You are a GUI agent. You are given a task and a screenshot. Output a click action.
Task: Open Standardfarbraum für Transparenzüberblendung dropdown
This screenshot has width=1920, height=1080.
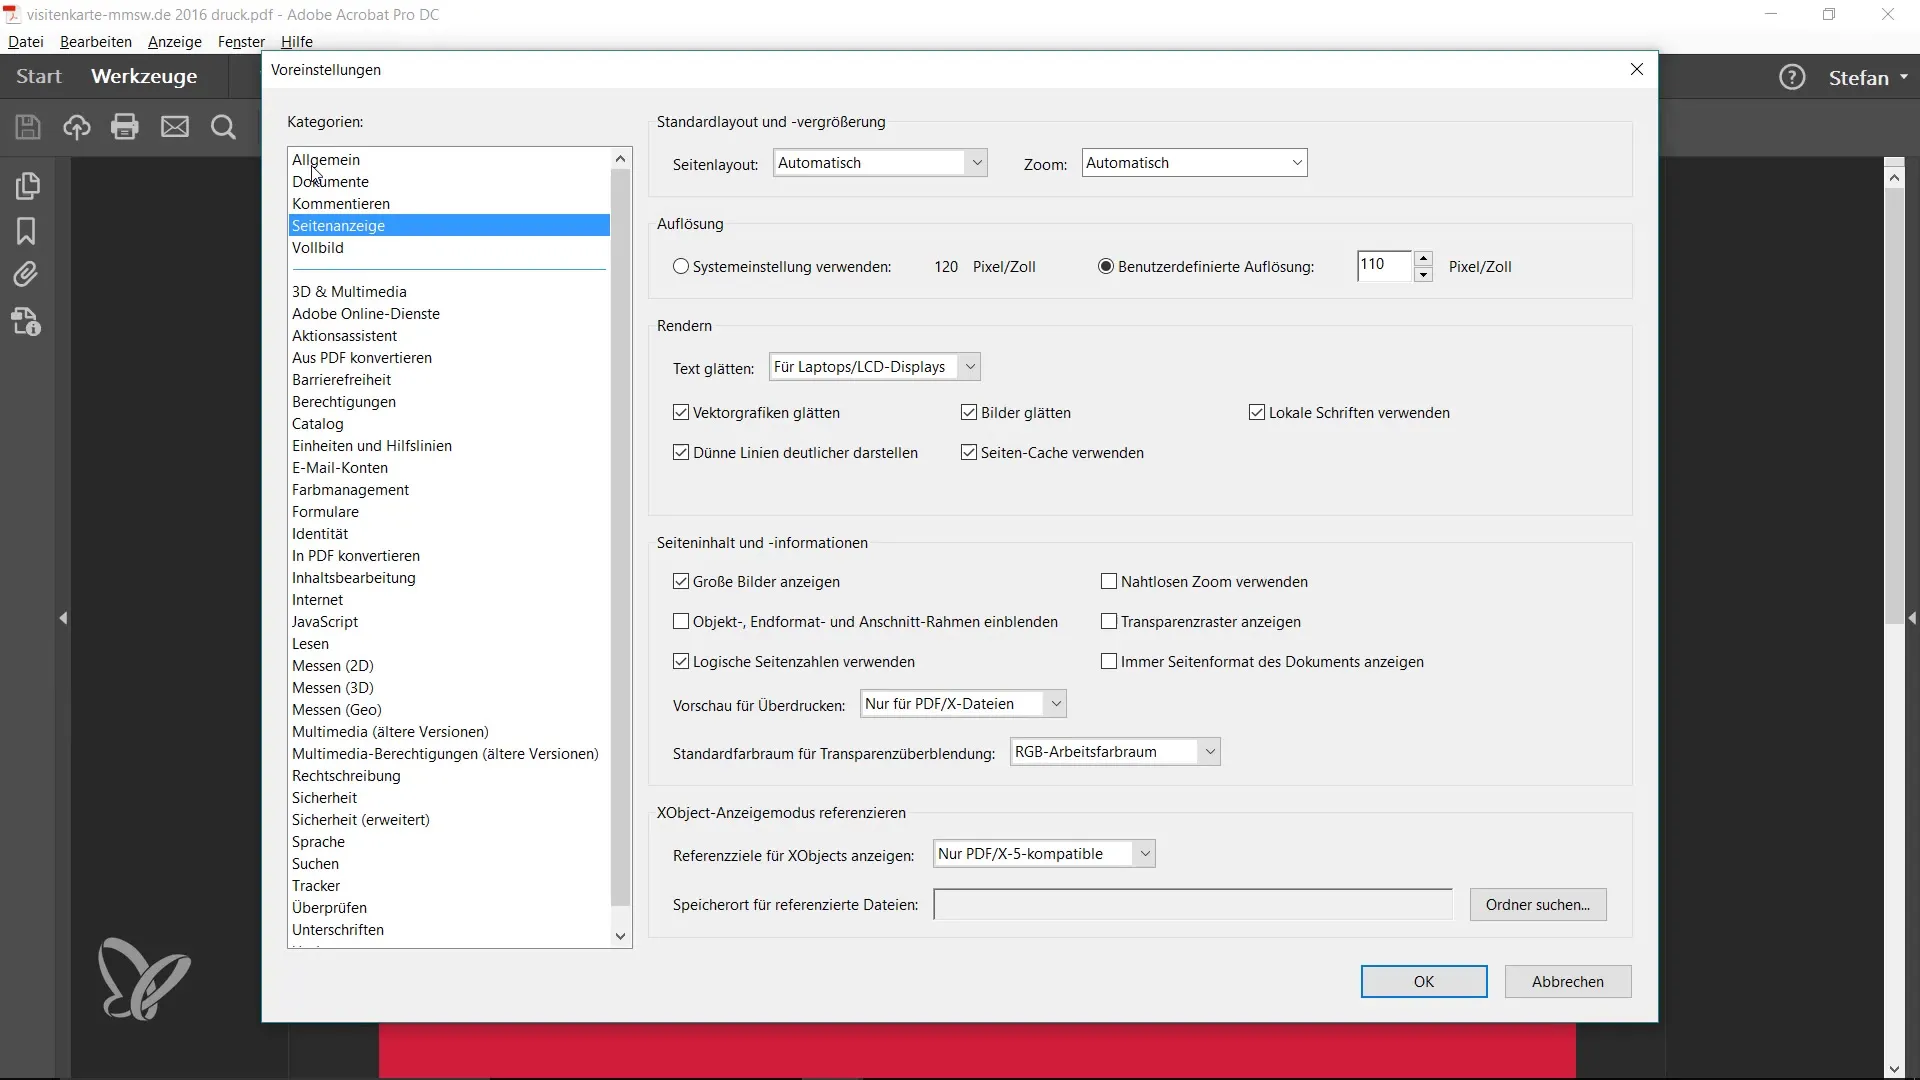[1115, 752]
